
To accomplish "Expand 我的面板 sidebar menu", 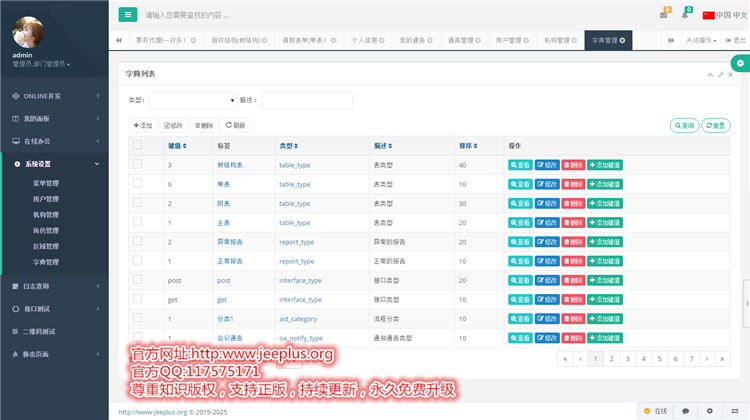I will point(55,119).
